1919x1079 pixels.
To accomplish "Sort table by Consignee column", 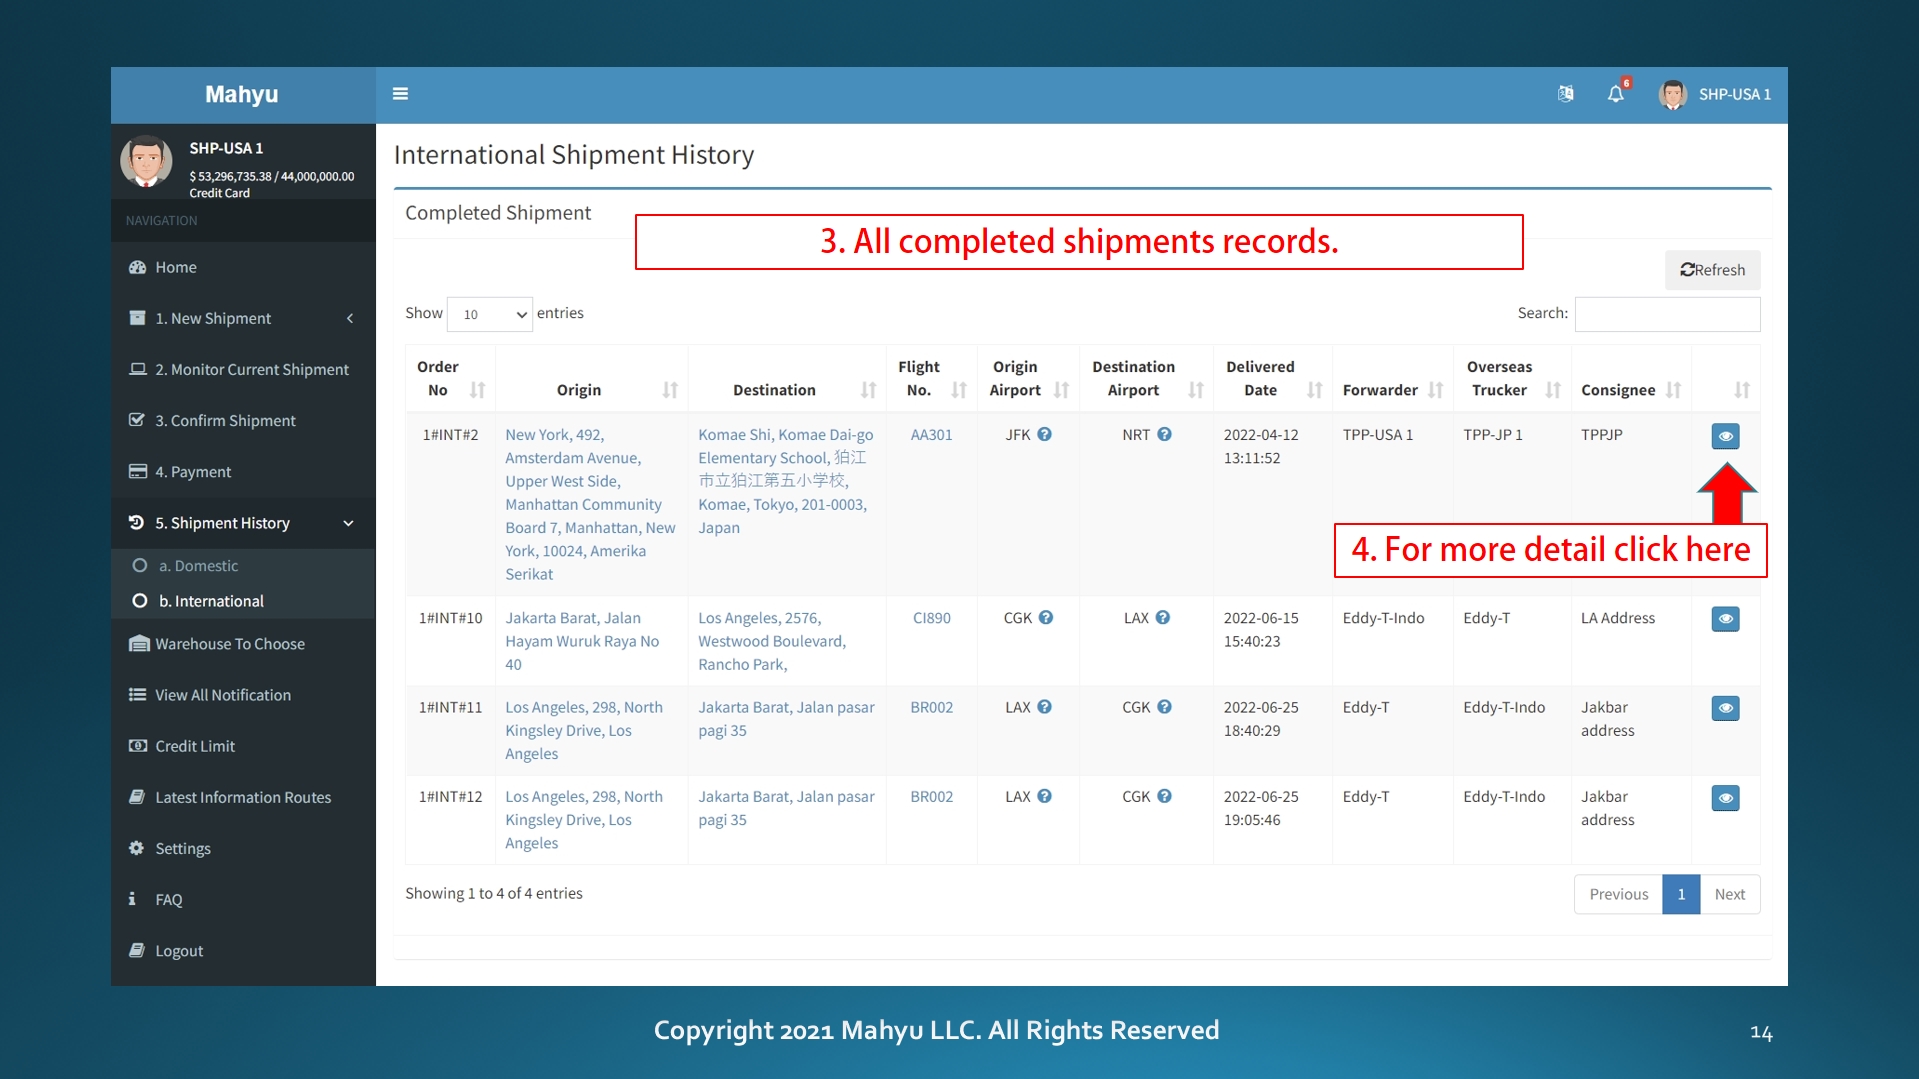I will 1631,378.
